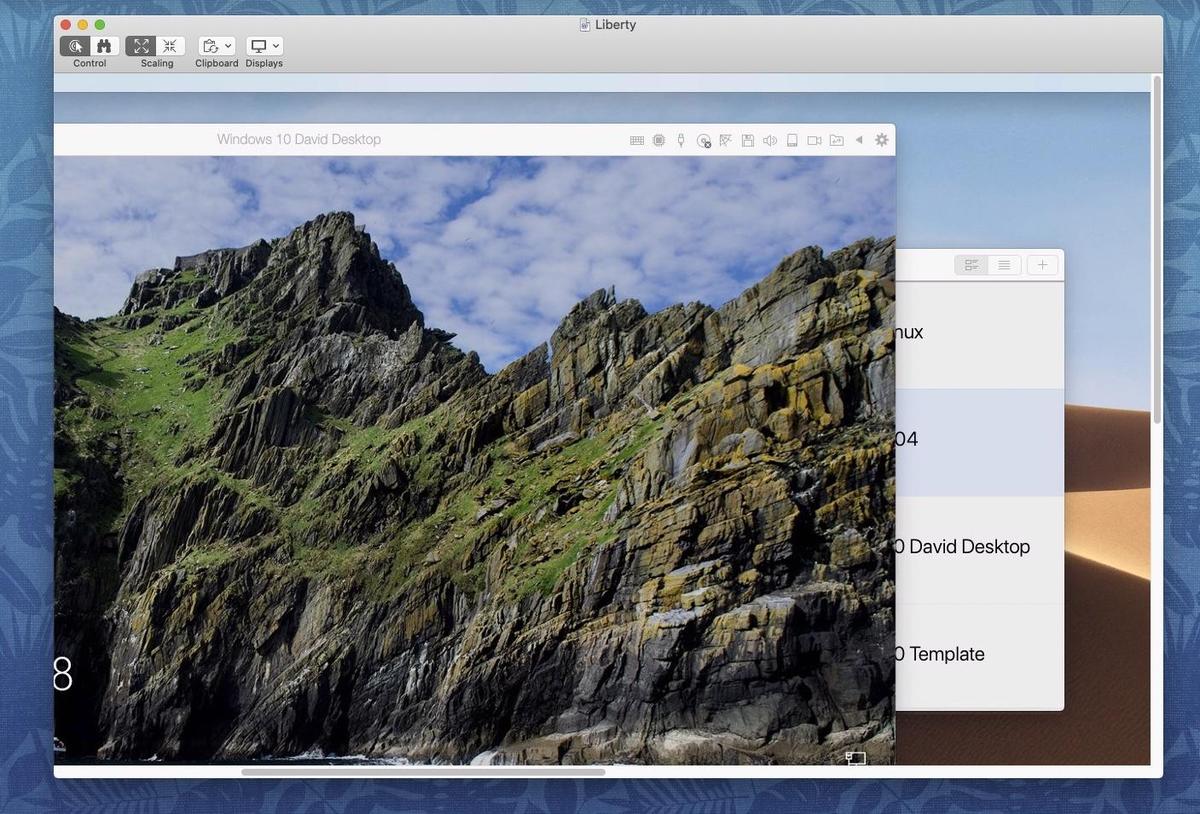The width and height of the screenshot is (1200, 814).
Task: Toggle the expand-arrows scaling button
Action: [141, 46]
